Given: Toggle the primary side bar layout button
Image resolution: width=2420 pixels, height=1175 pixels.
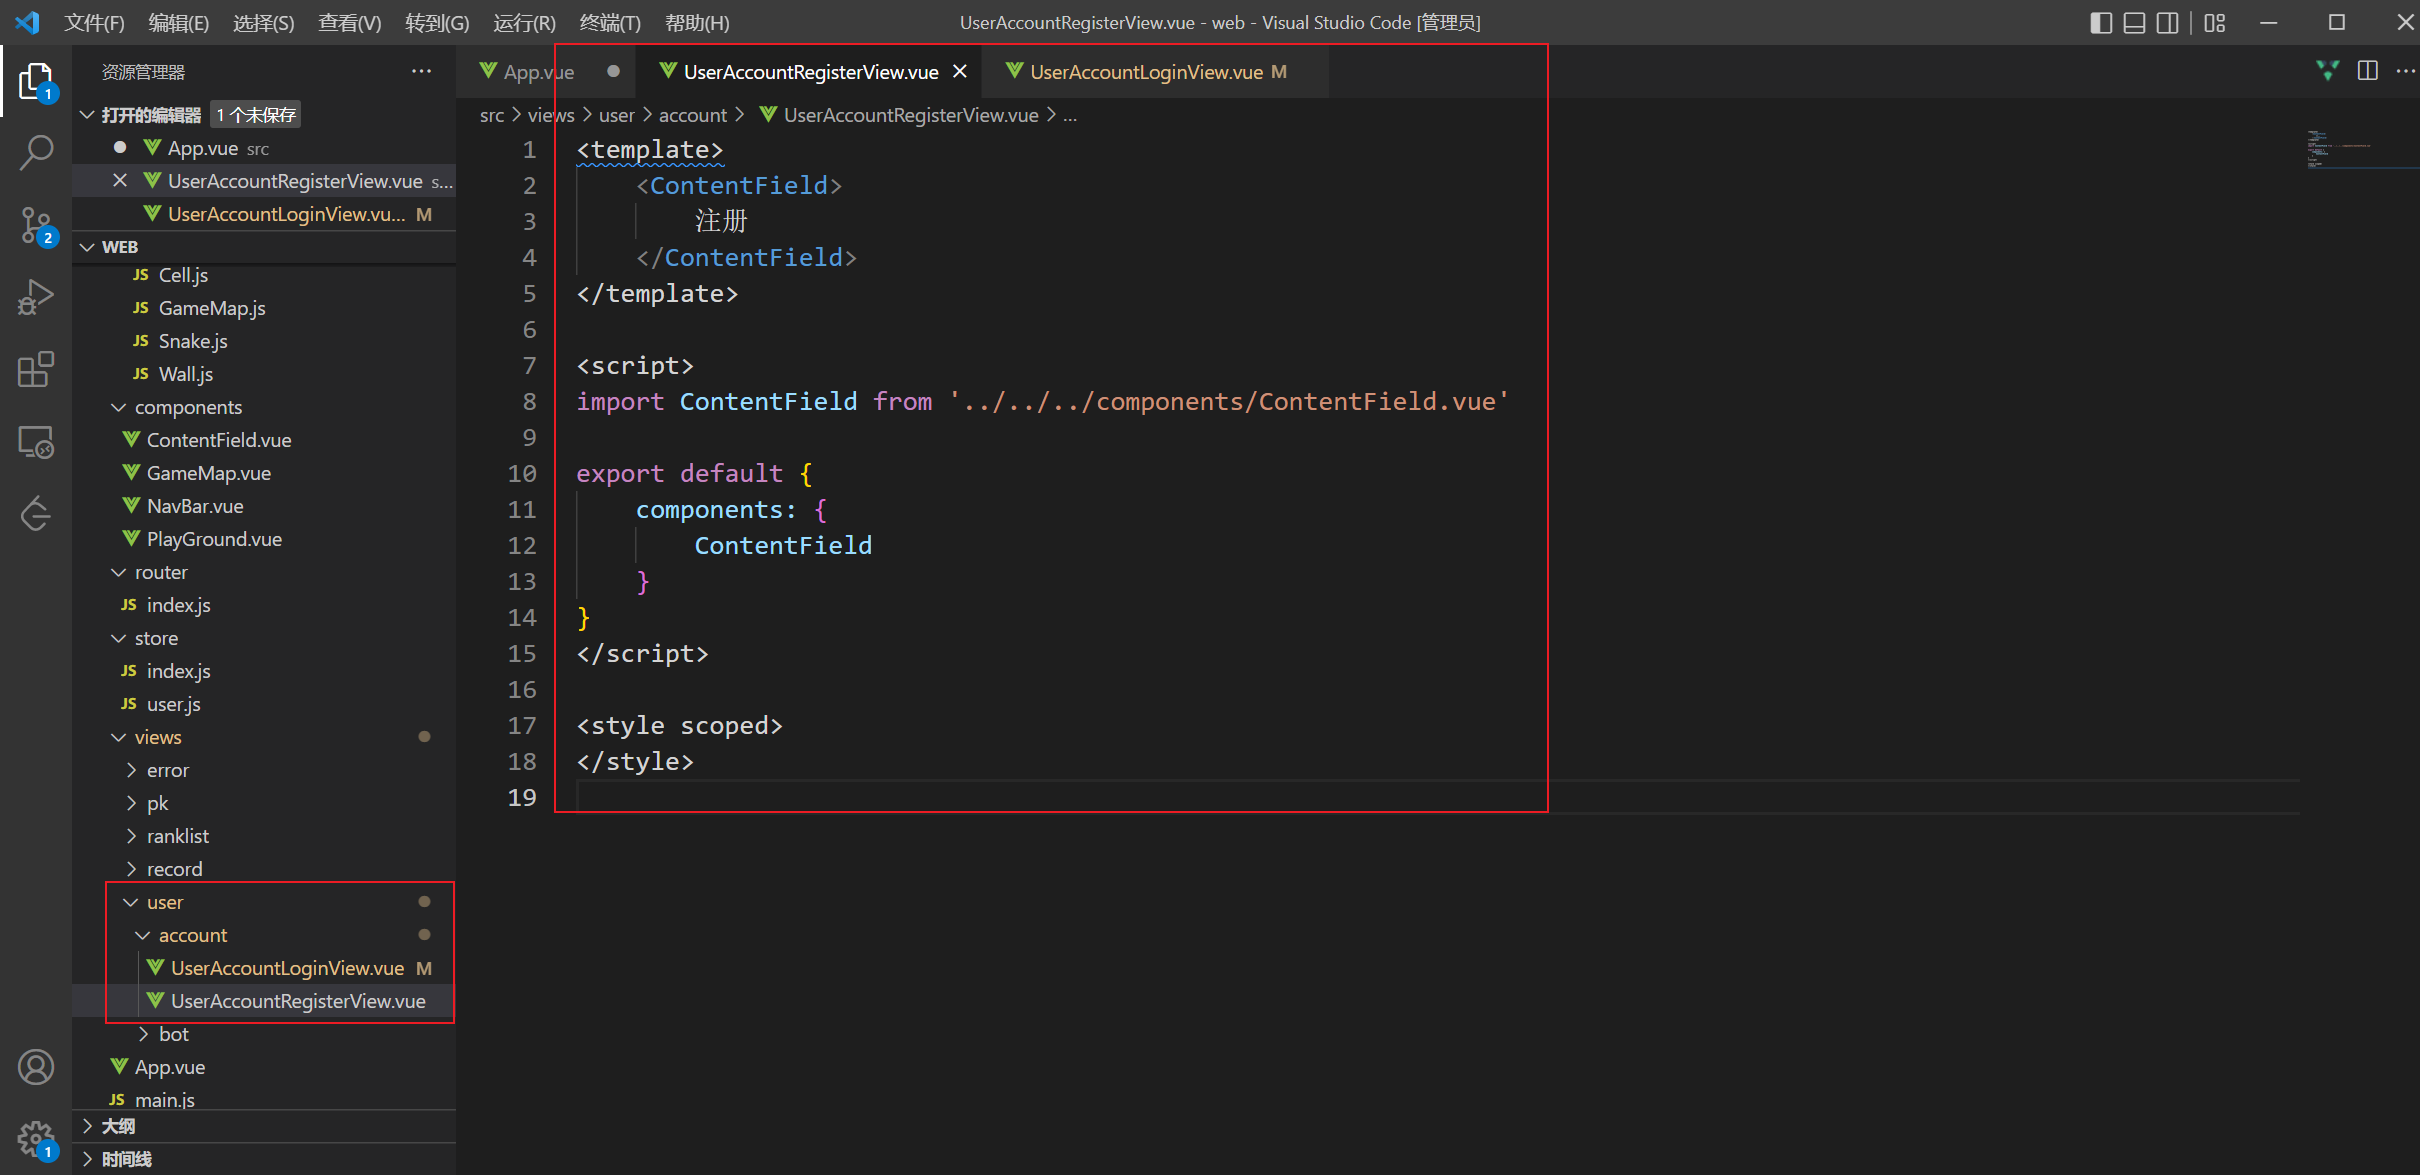Looking at the screenshot, I should coord(2101,23).
